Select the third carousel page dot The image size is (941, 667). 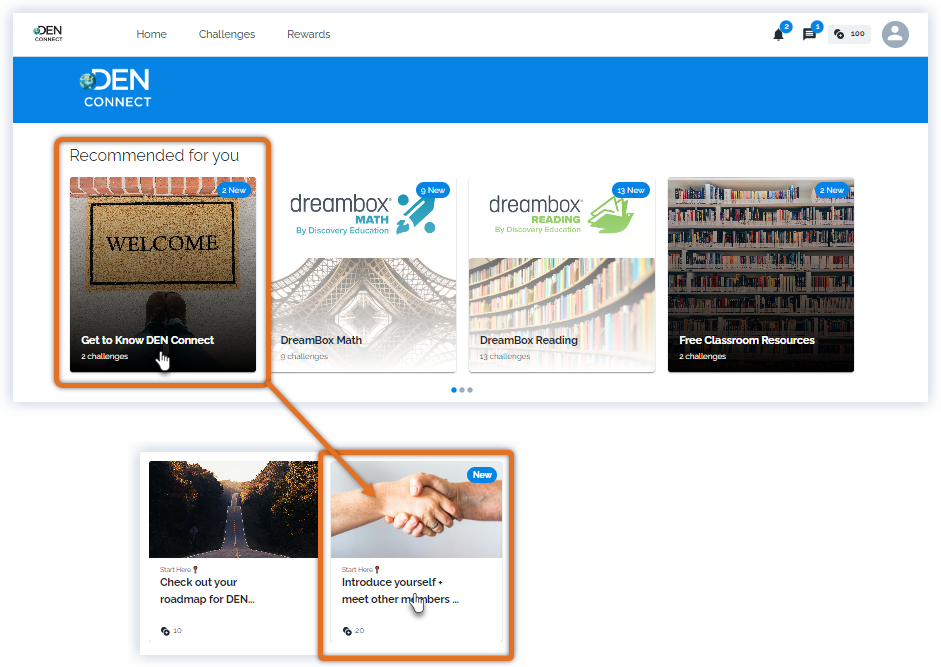pyautogui.click(x=470, y=390)
